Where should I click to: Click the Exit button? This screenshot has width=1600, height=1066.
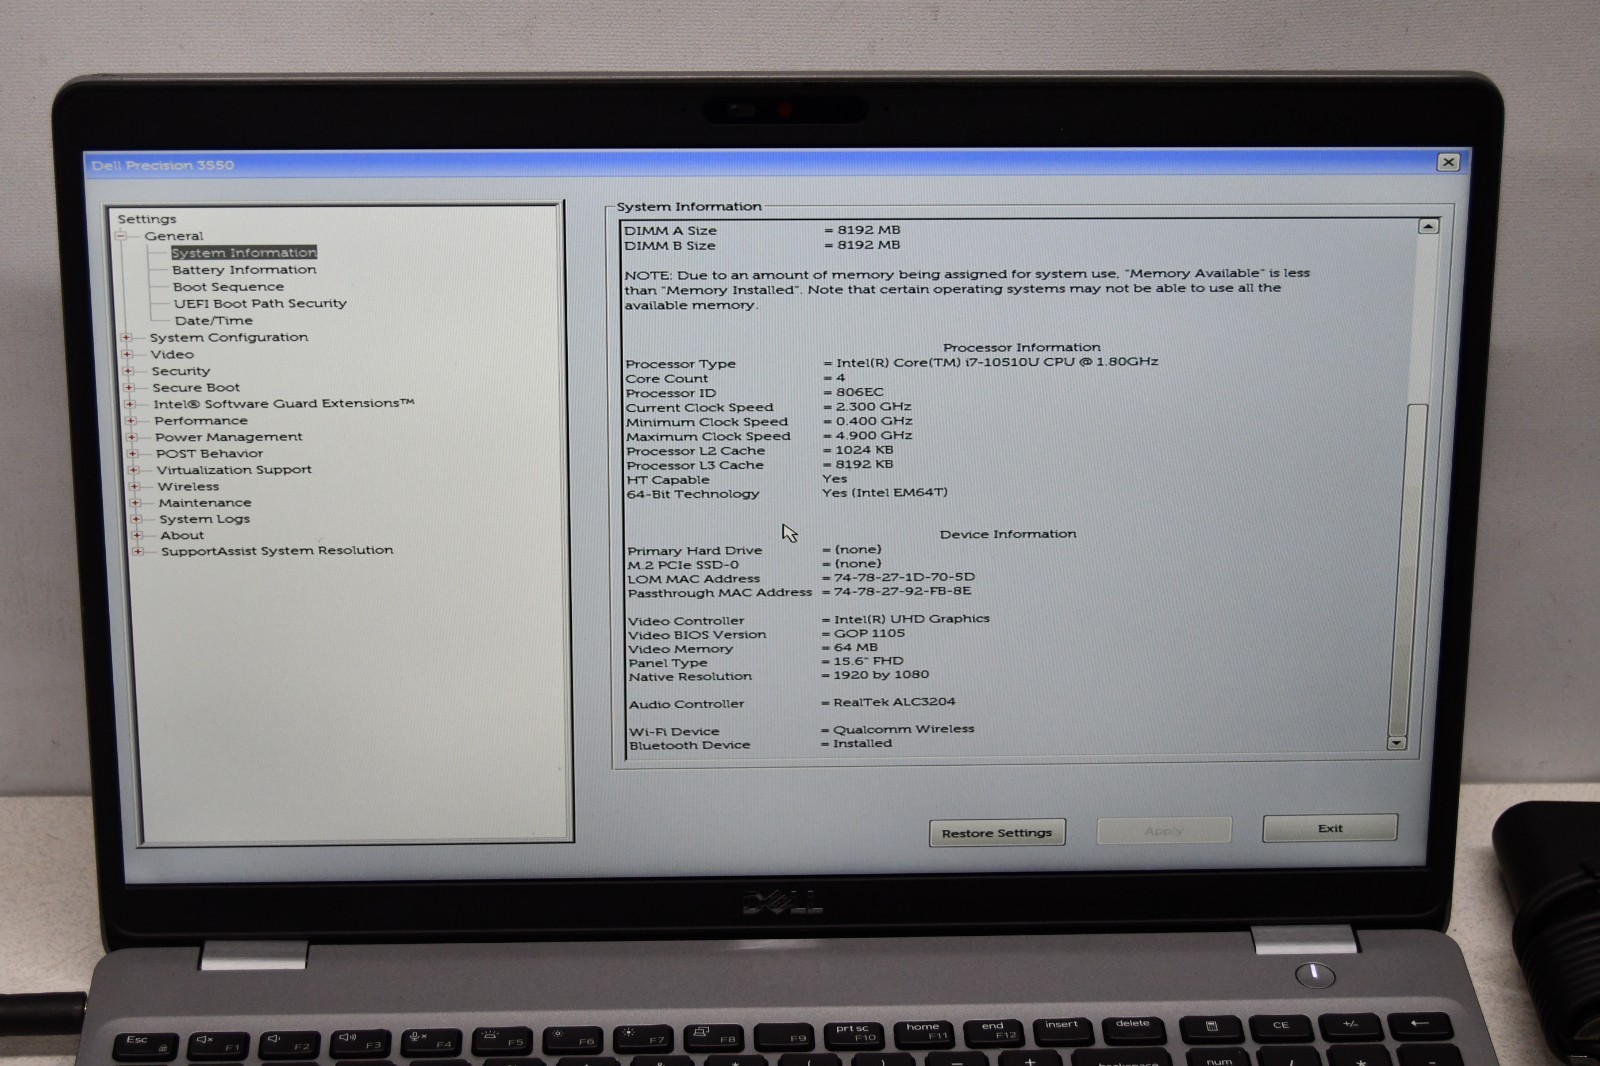(1330, 828)
